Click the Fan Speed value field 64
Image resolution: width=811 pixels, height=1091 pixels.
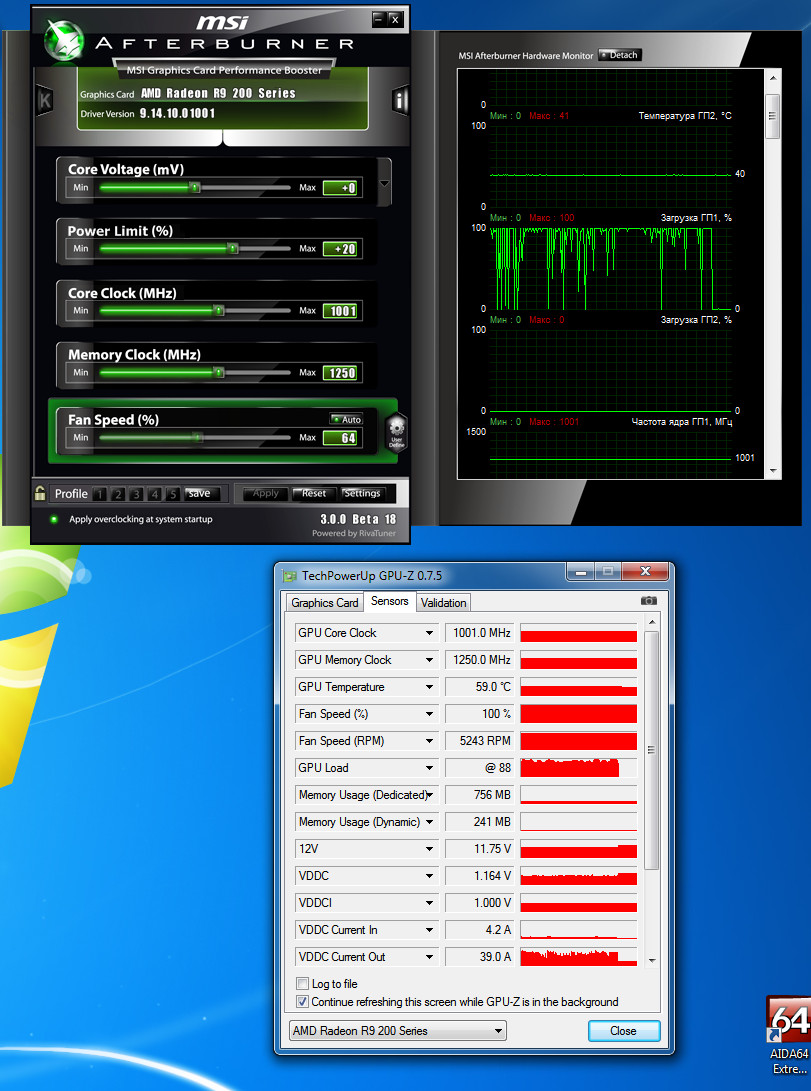click(341, 437)
